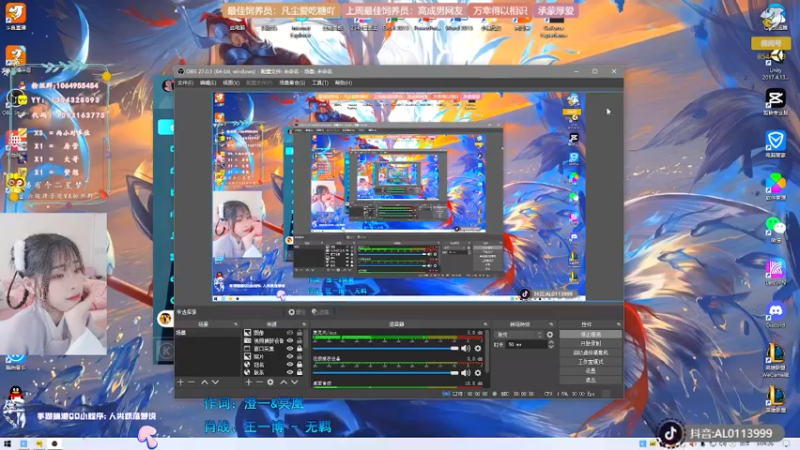Launch the WeGame版 英雄联盟 desktop icon

(776, 360)
